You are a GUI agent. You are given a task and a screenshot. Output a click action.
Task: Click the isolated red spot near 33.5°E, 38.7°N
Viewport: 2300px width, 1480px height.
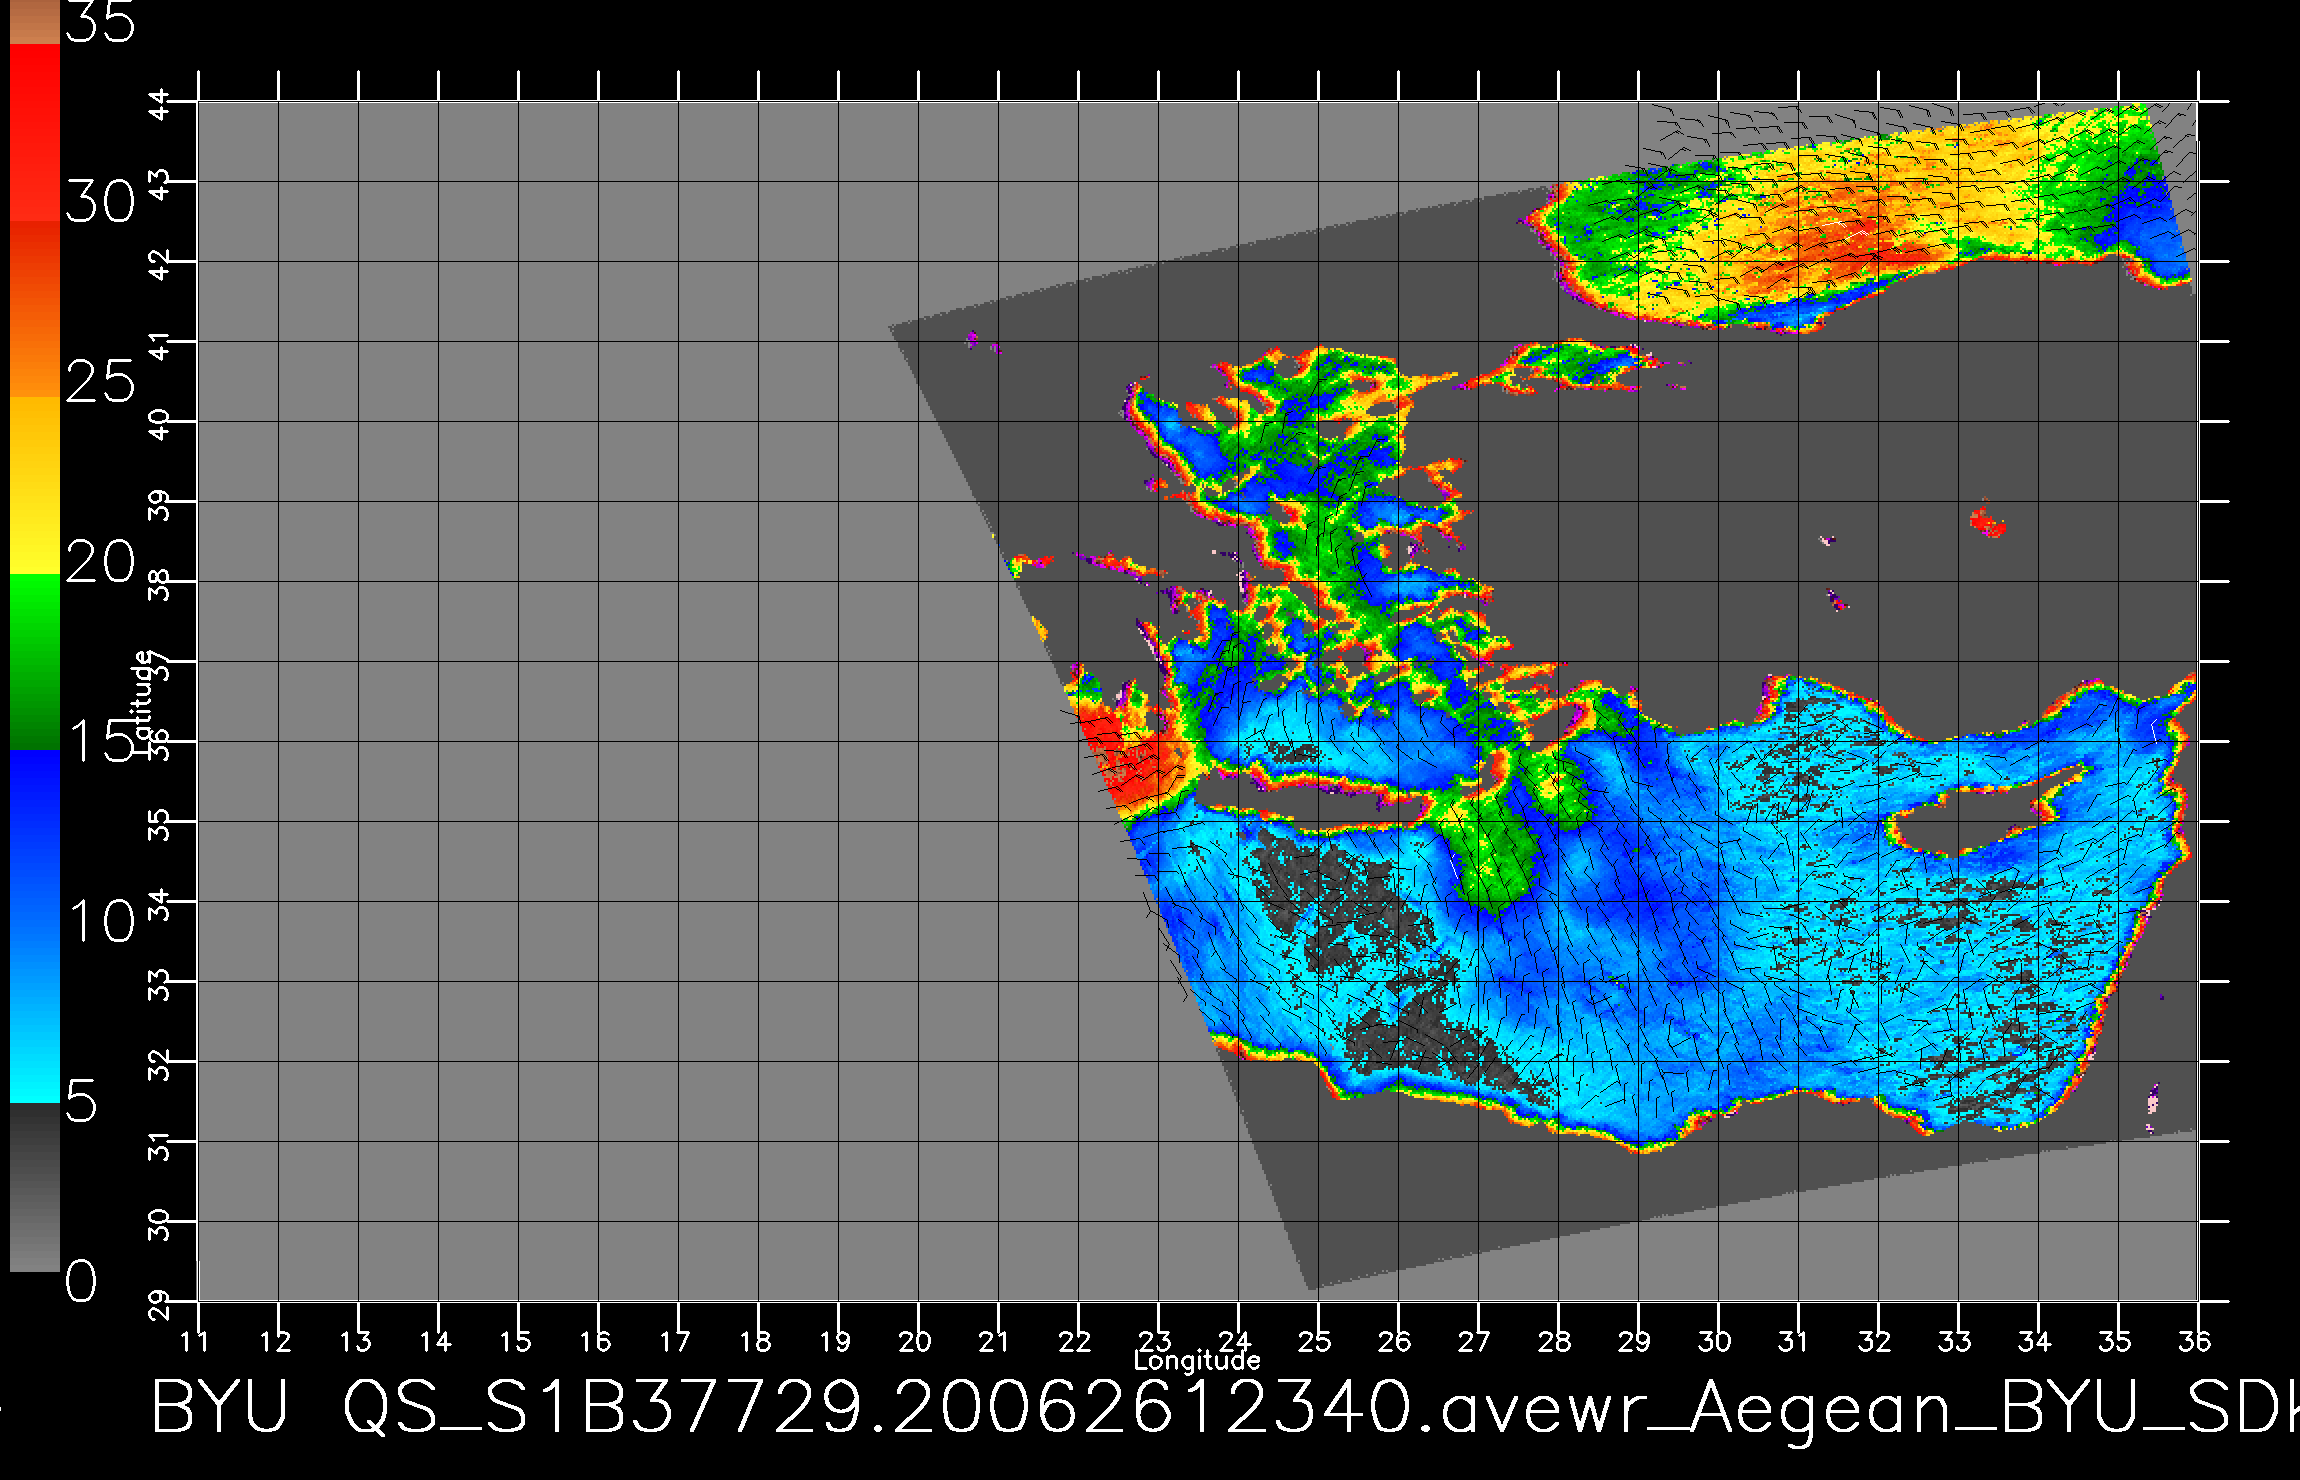pyautogui.click(x=1987, y=522)
